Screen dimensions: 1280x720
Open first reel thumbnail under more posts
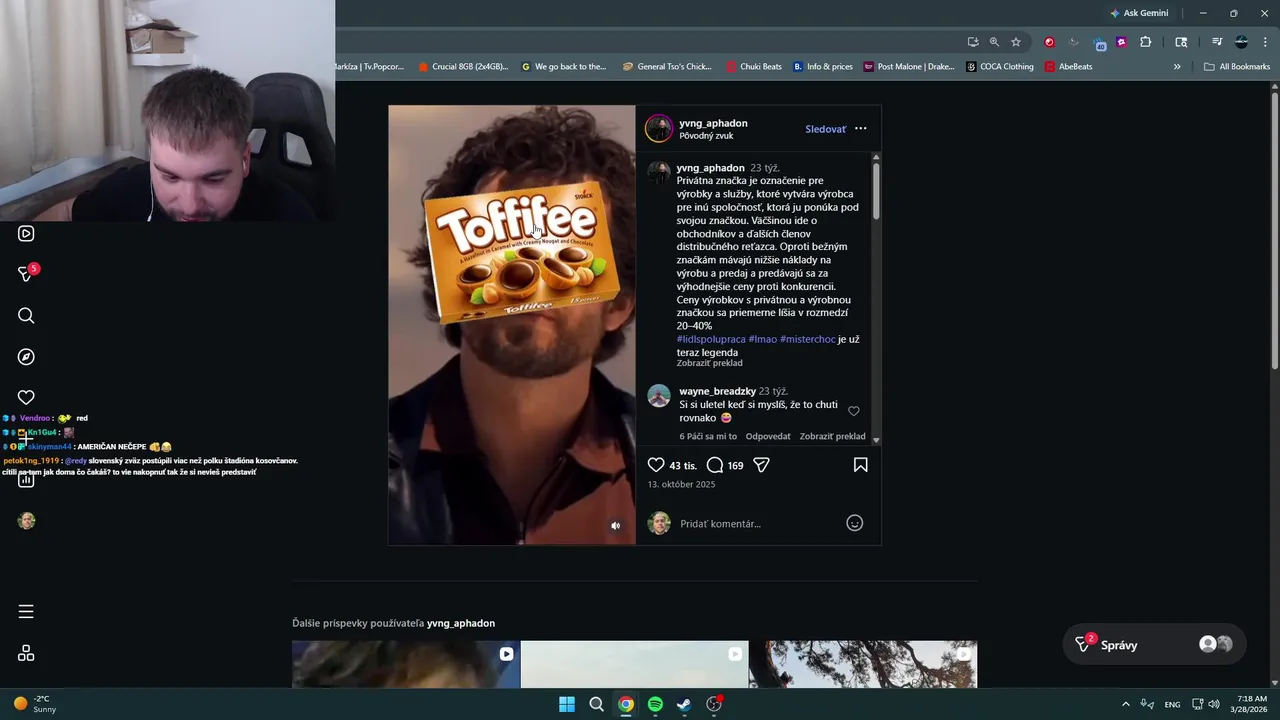coord(405,664)
